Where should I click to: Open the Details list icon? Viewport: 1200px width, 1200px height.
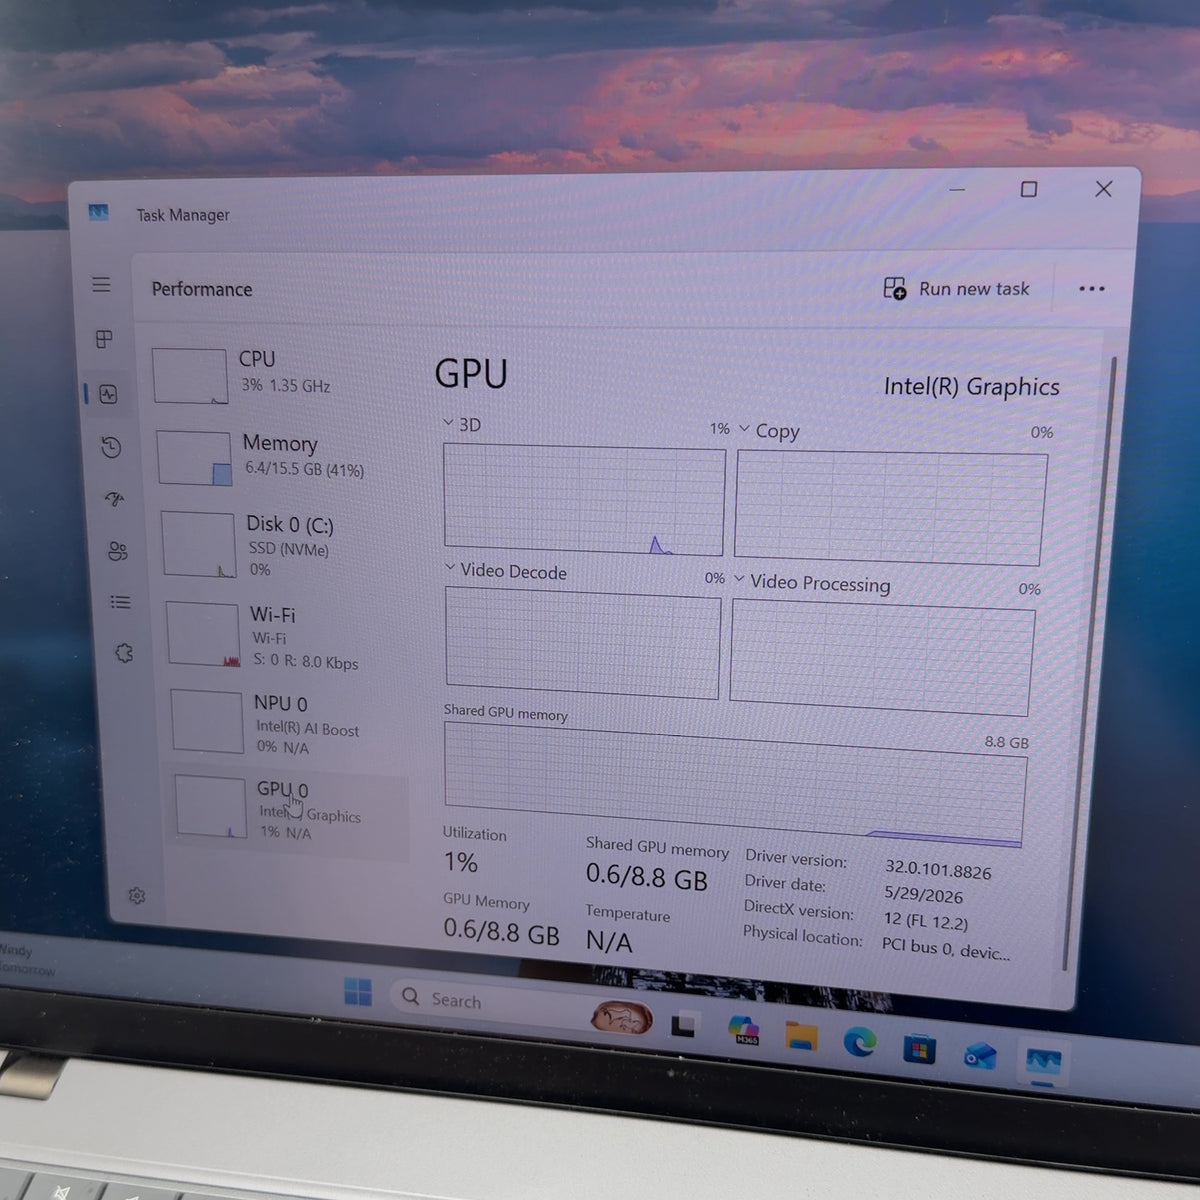click(x=121, y=602)
